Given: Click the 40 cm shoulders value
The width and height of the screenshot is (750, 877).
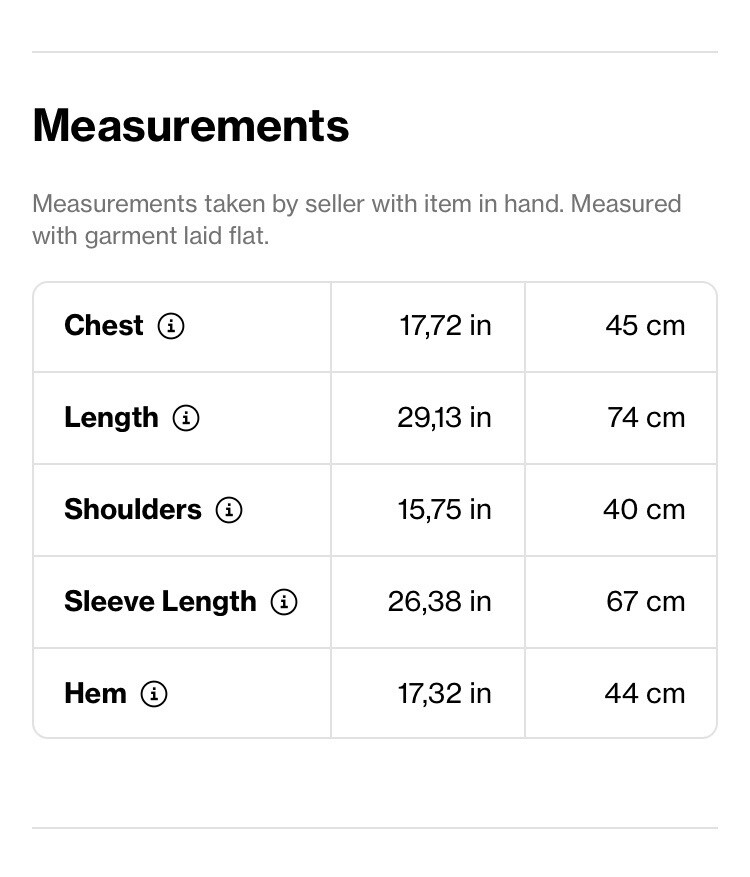Looking at the screenshot, I should (644, 510).
